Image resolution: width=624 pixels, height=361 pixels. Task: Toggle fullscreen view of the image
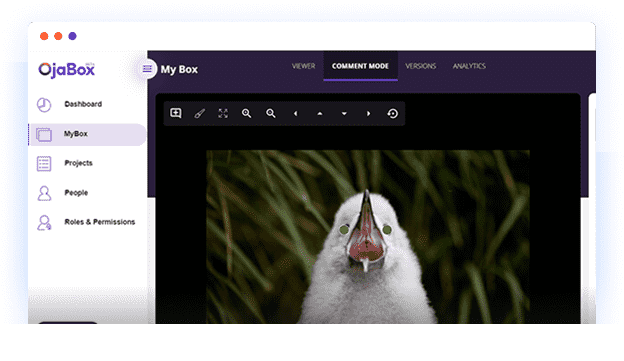pyautogui.click(x=223, y=113)
